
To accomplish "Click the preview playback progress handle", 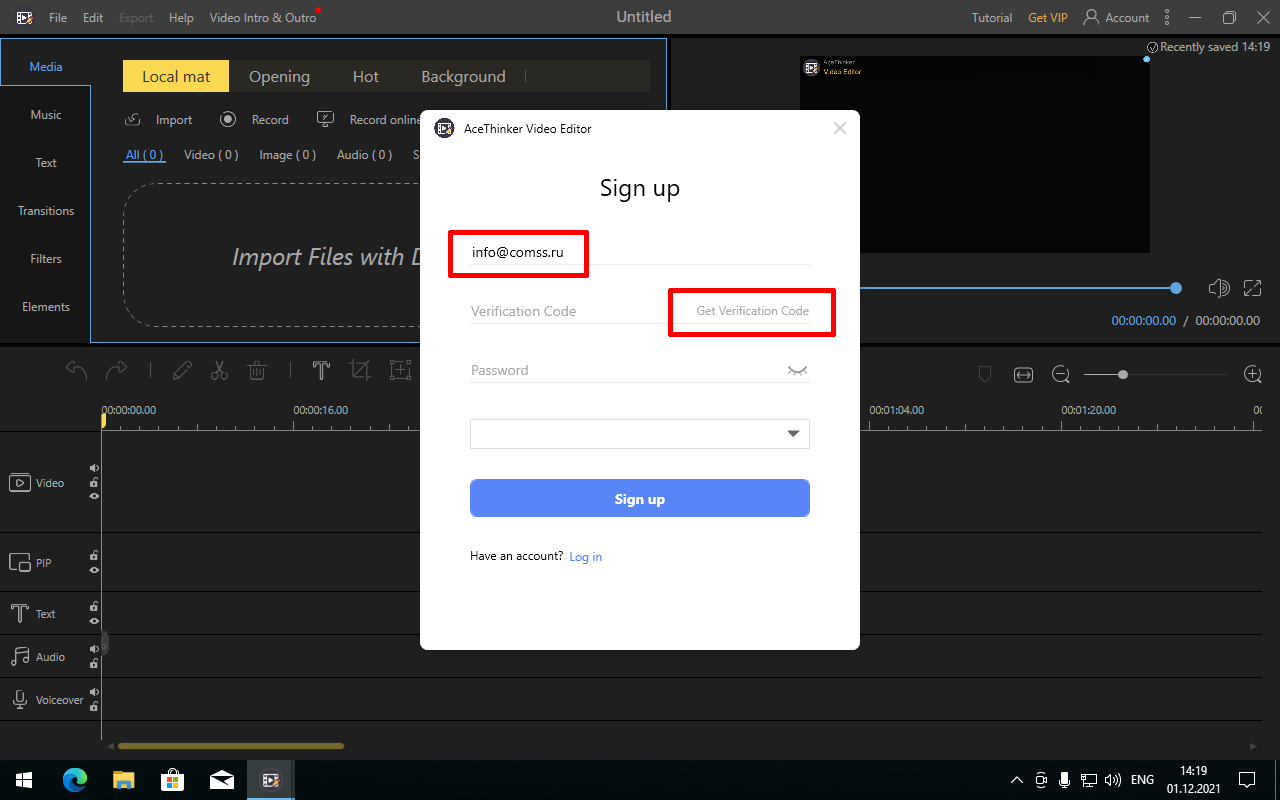I will 1176,288.
